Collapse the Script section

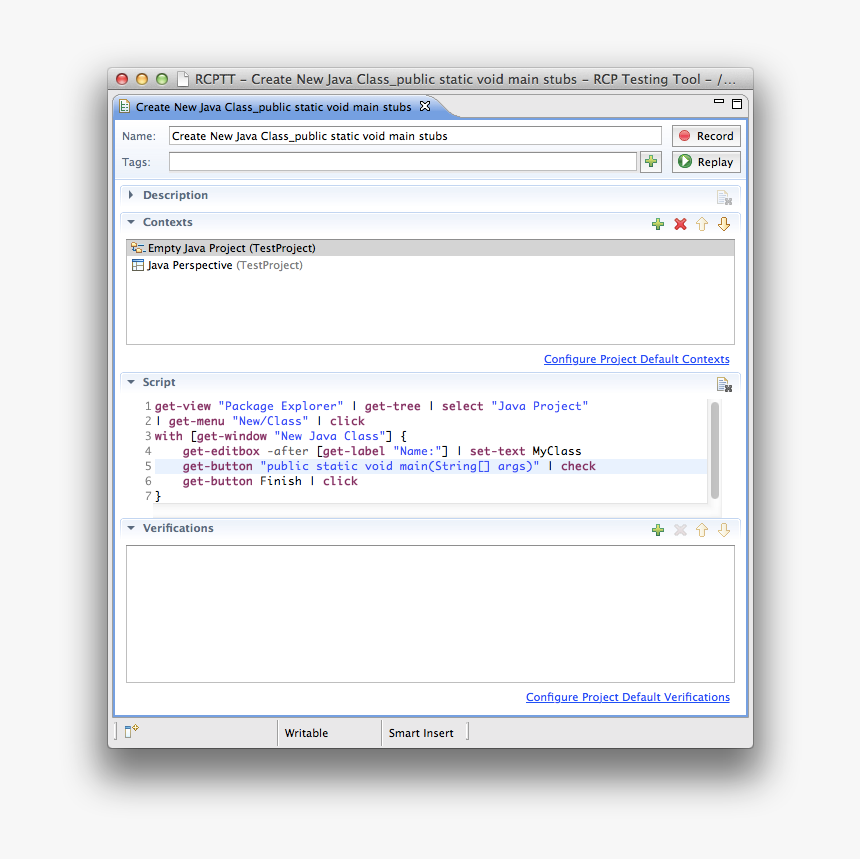[x=131, y=382]
